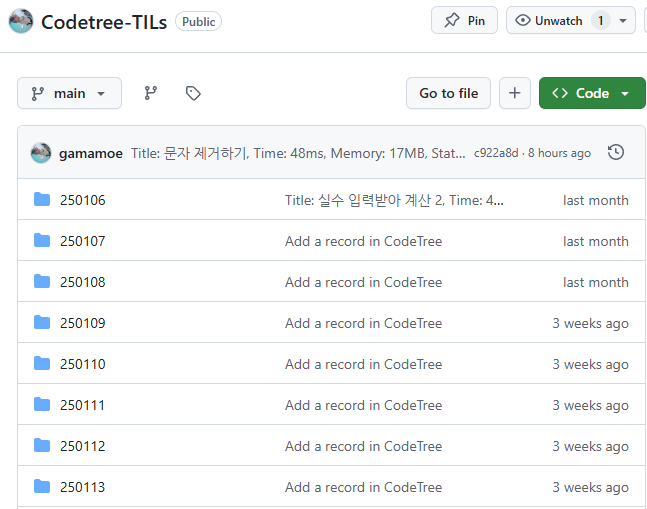Screen dimensions: 647x509
Task: Open commit history clock icon
Action: 616,152
